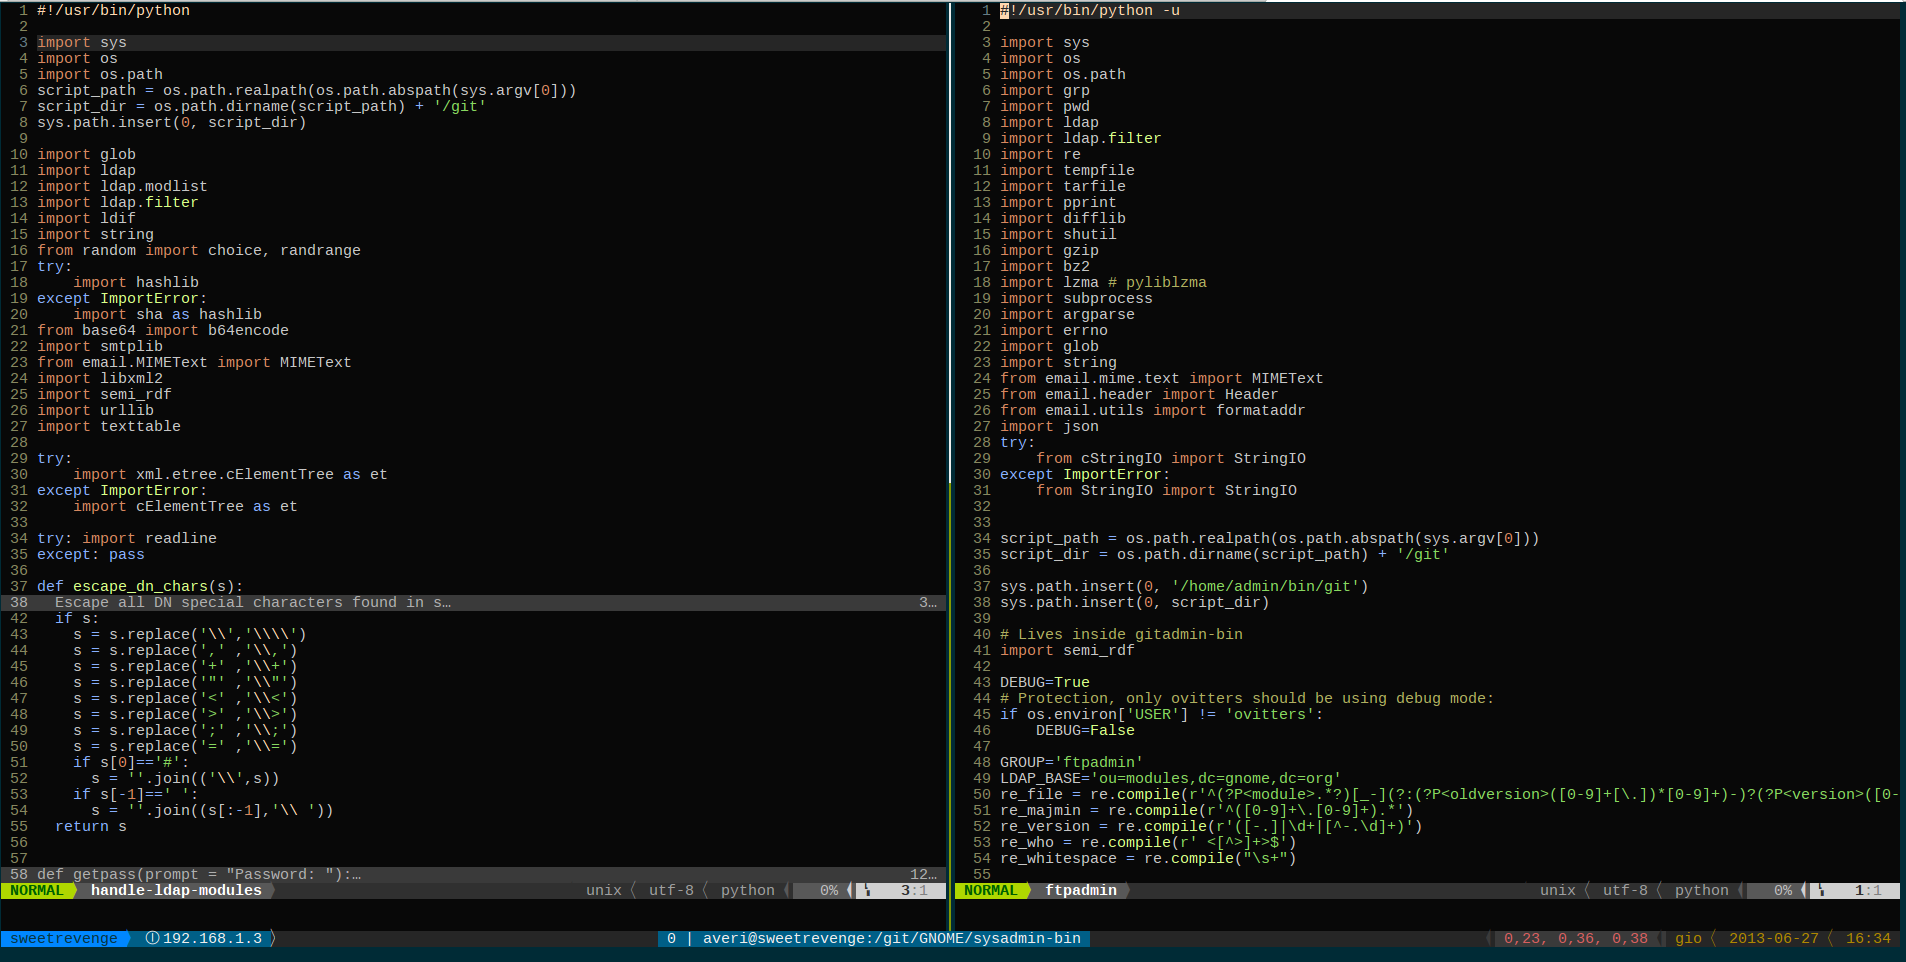Click the 'if s[0]=='#':' line
The image size is (1906, 962).
[x=131, y=762]
